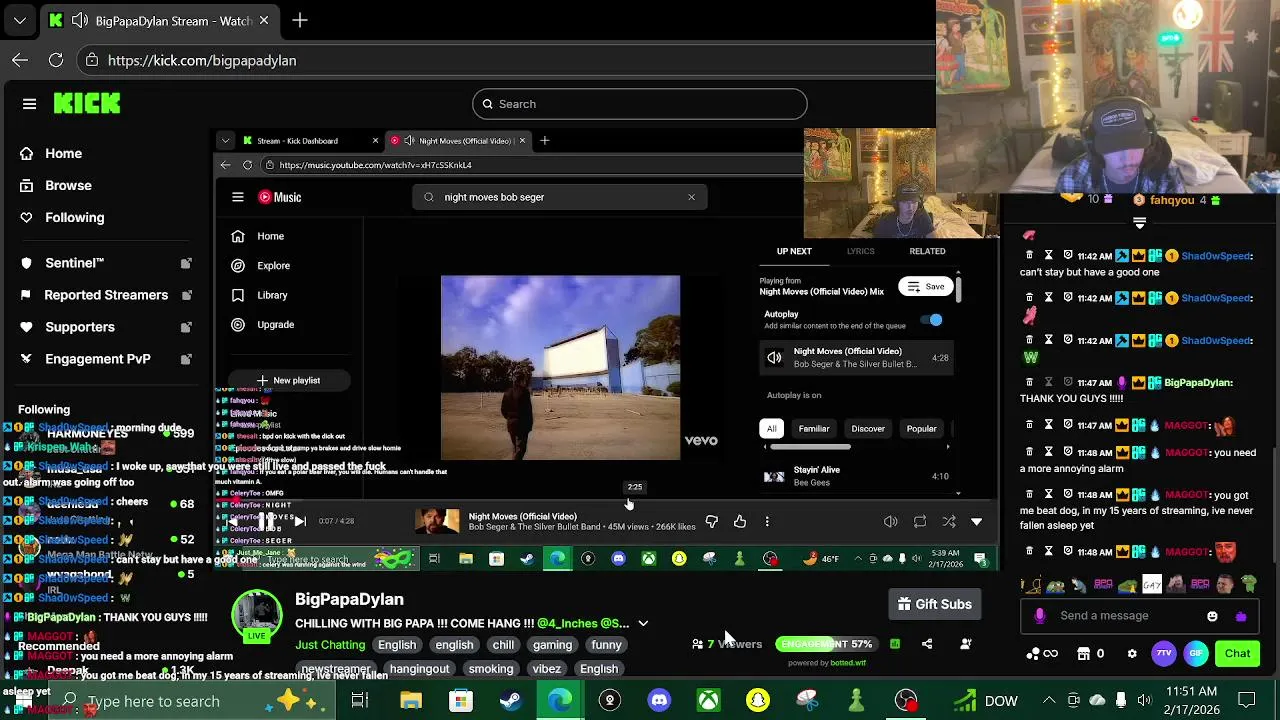Switch to the RELATED tab
1280x720 pixels.
tap(927, 251)
